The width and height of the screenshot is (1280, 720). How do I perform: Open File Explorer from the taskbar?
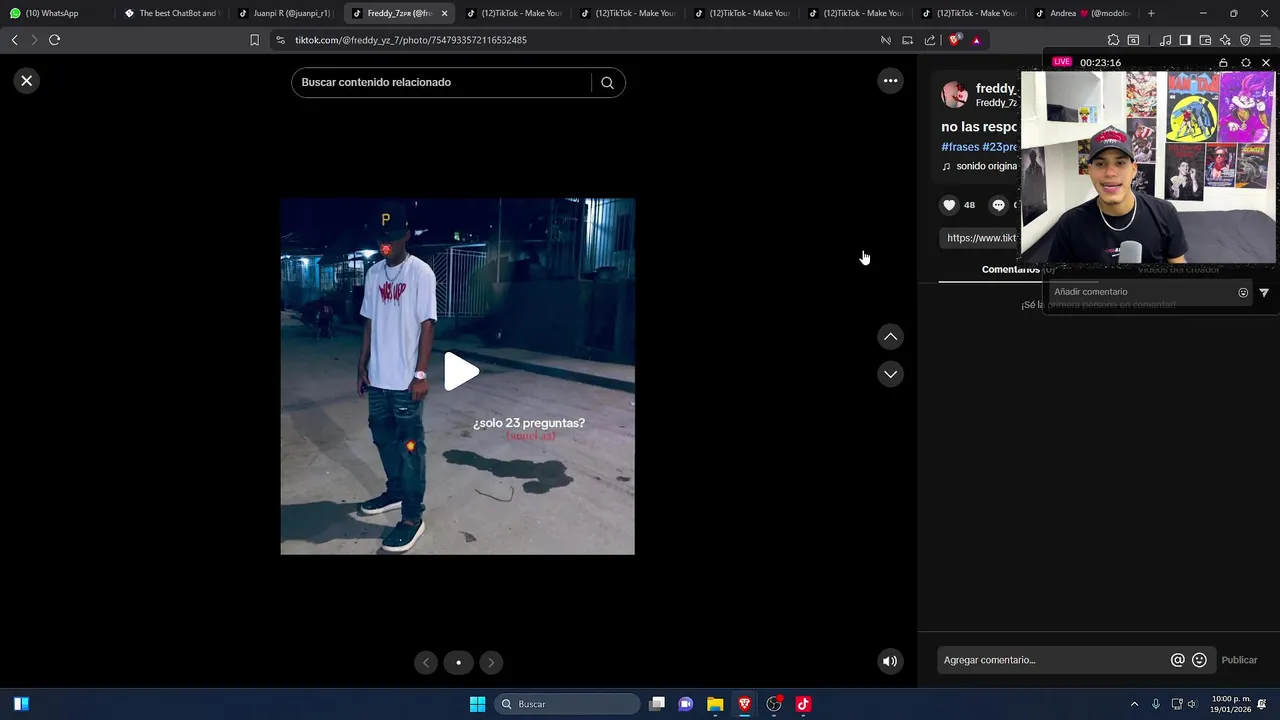click(x=715, y=704)
